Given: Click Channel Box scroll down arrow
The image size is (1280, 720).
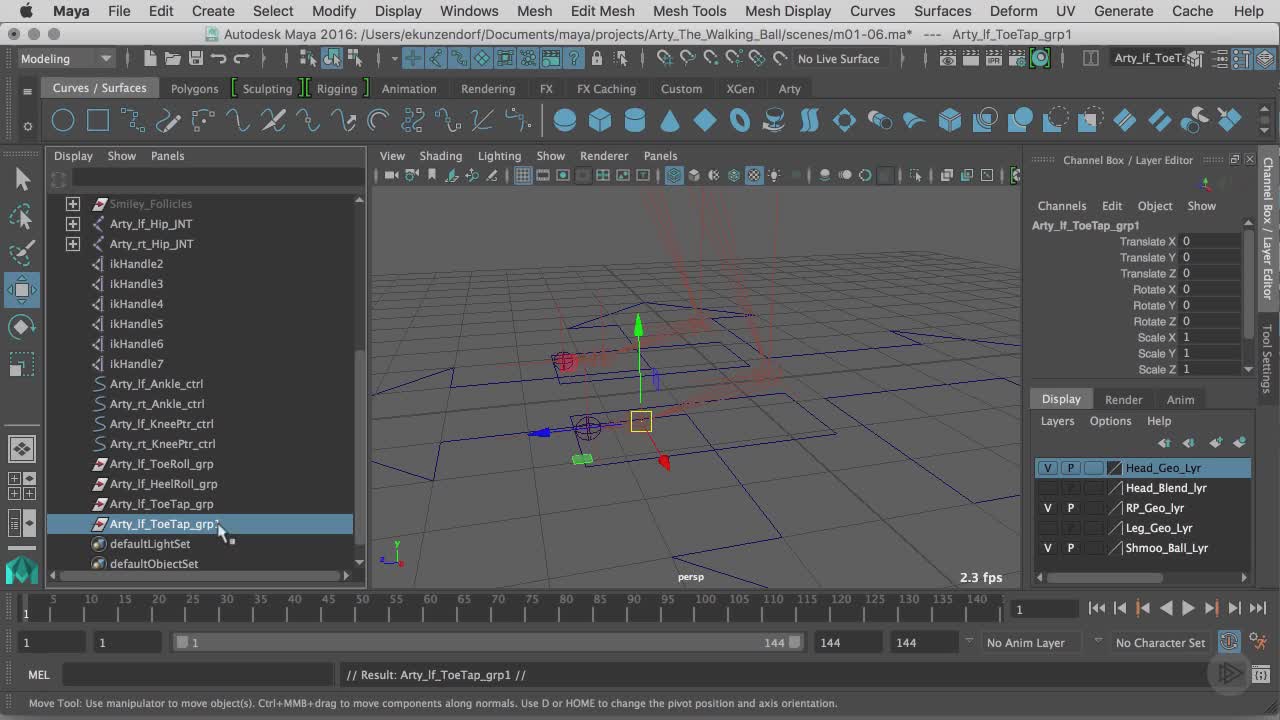Looking at the screenshot, I should coord(1248,369).
